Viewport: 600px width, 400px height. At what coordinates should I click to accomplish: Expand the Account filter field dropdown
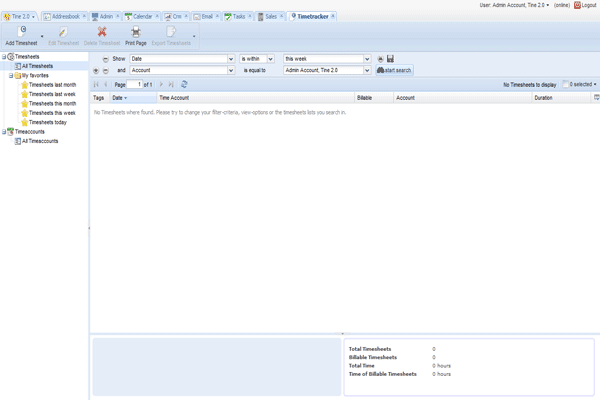point(231,71)
